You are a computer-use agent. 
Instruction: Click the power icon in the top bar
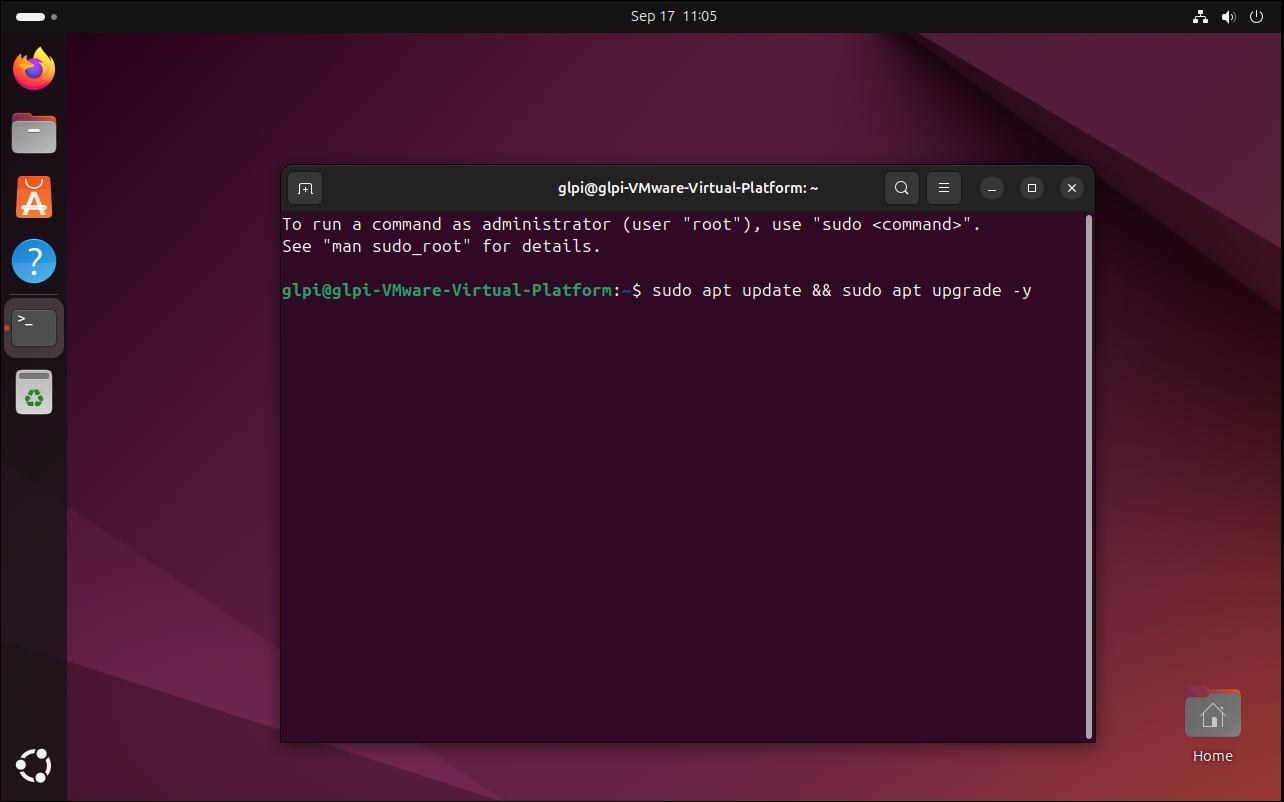(1256, 16)
